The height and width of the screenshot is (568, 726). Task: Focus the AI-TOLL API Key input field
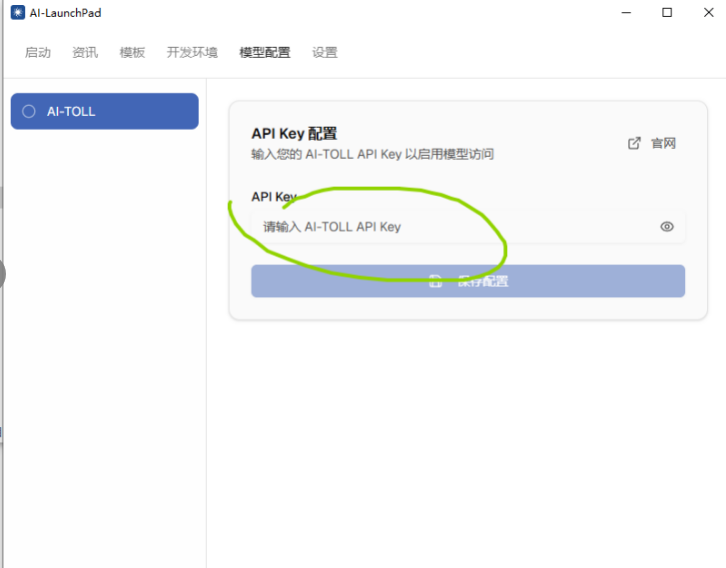click(468, 226)
